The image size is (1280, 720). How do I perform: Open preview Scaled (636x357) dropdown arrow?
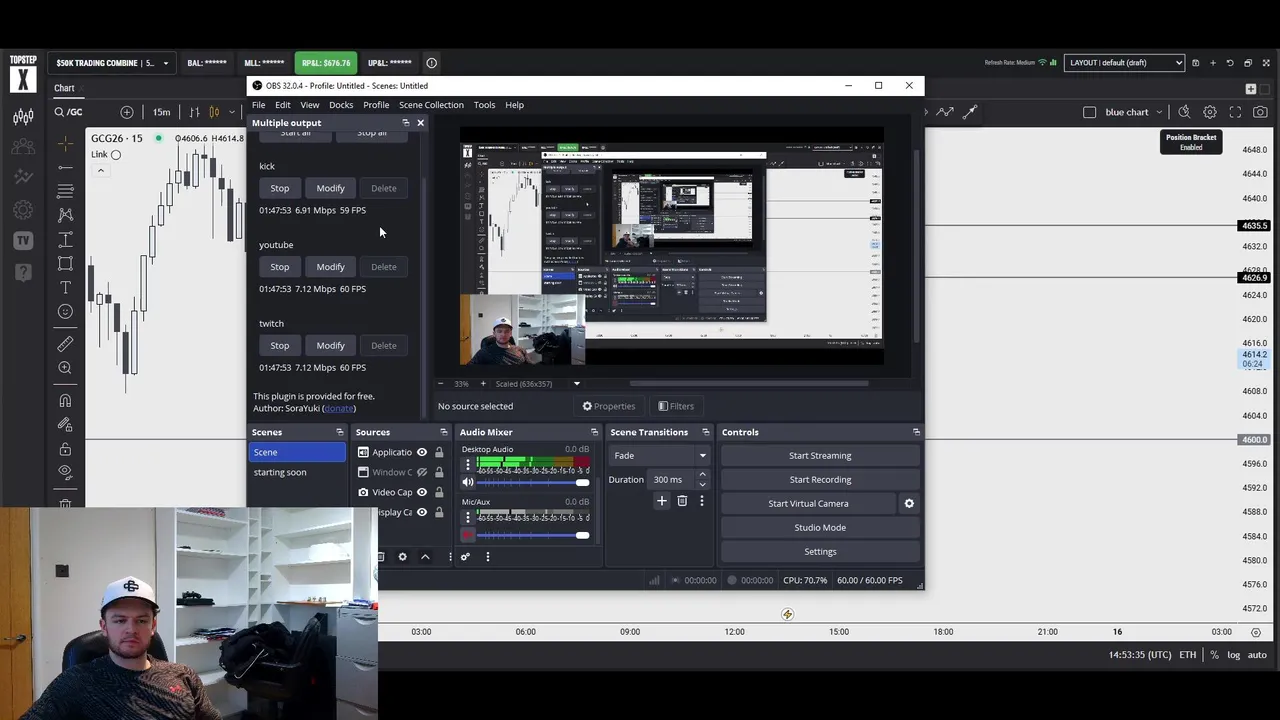point(576,384)
